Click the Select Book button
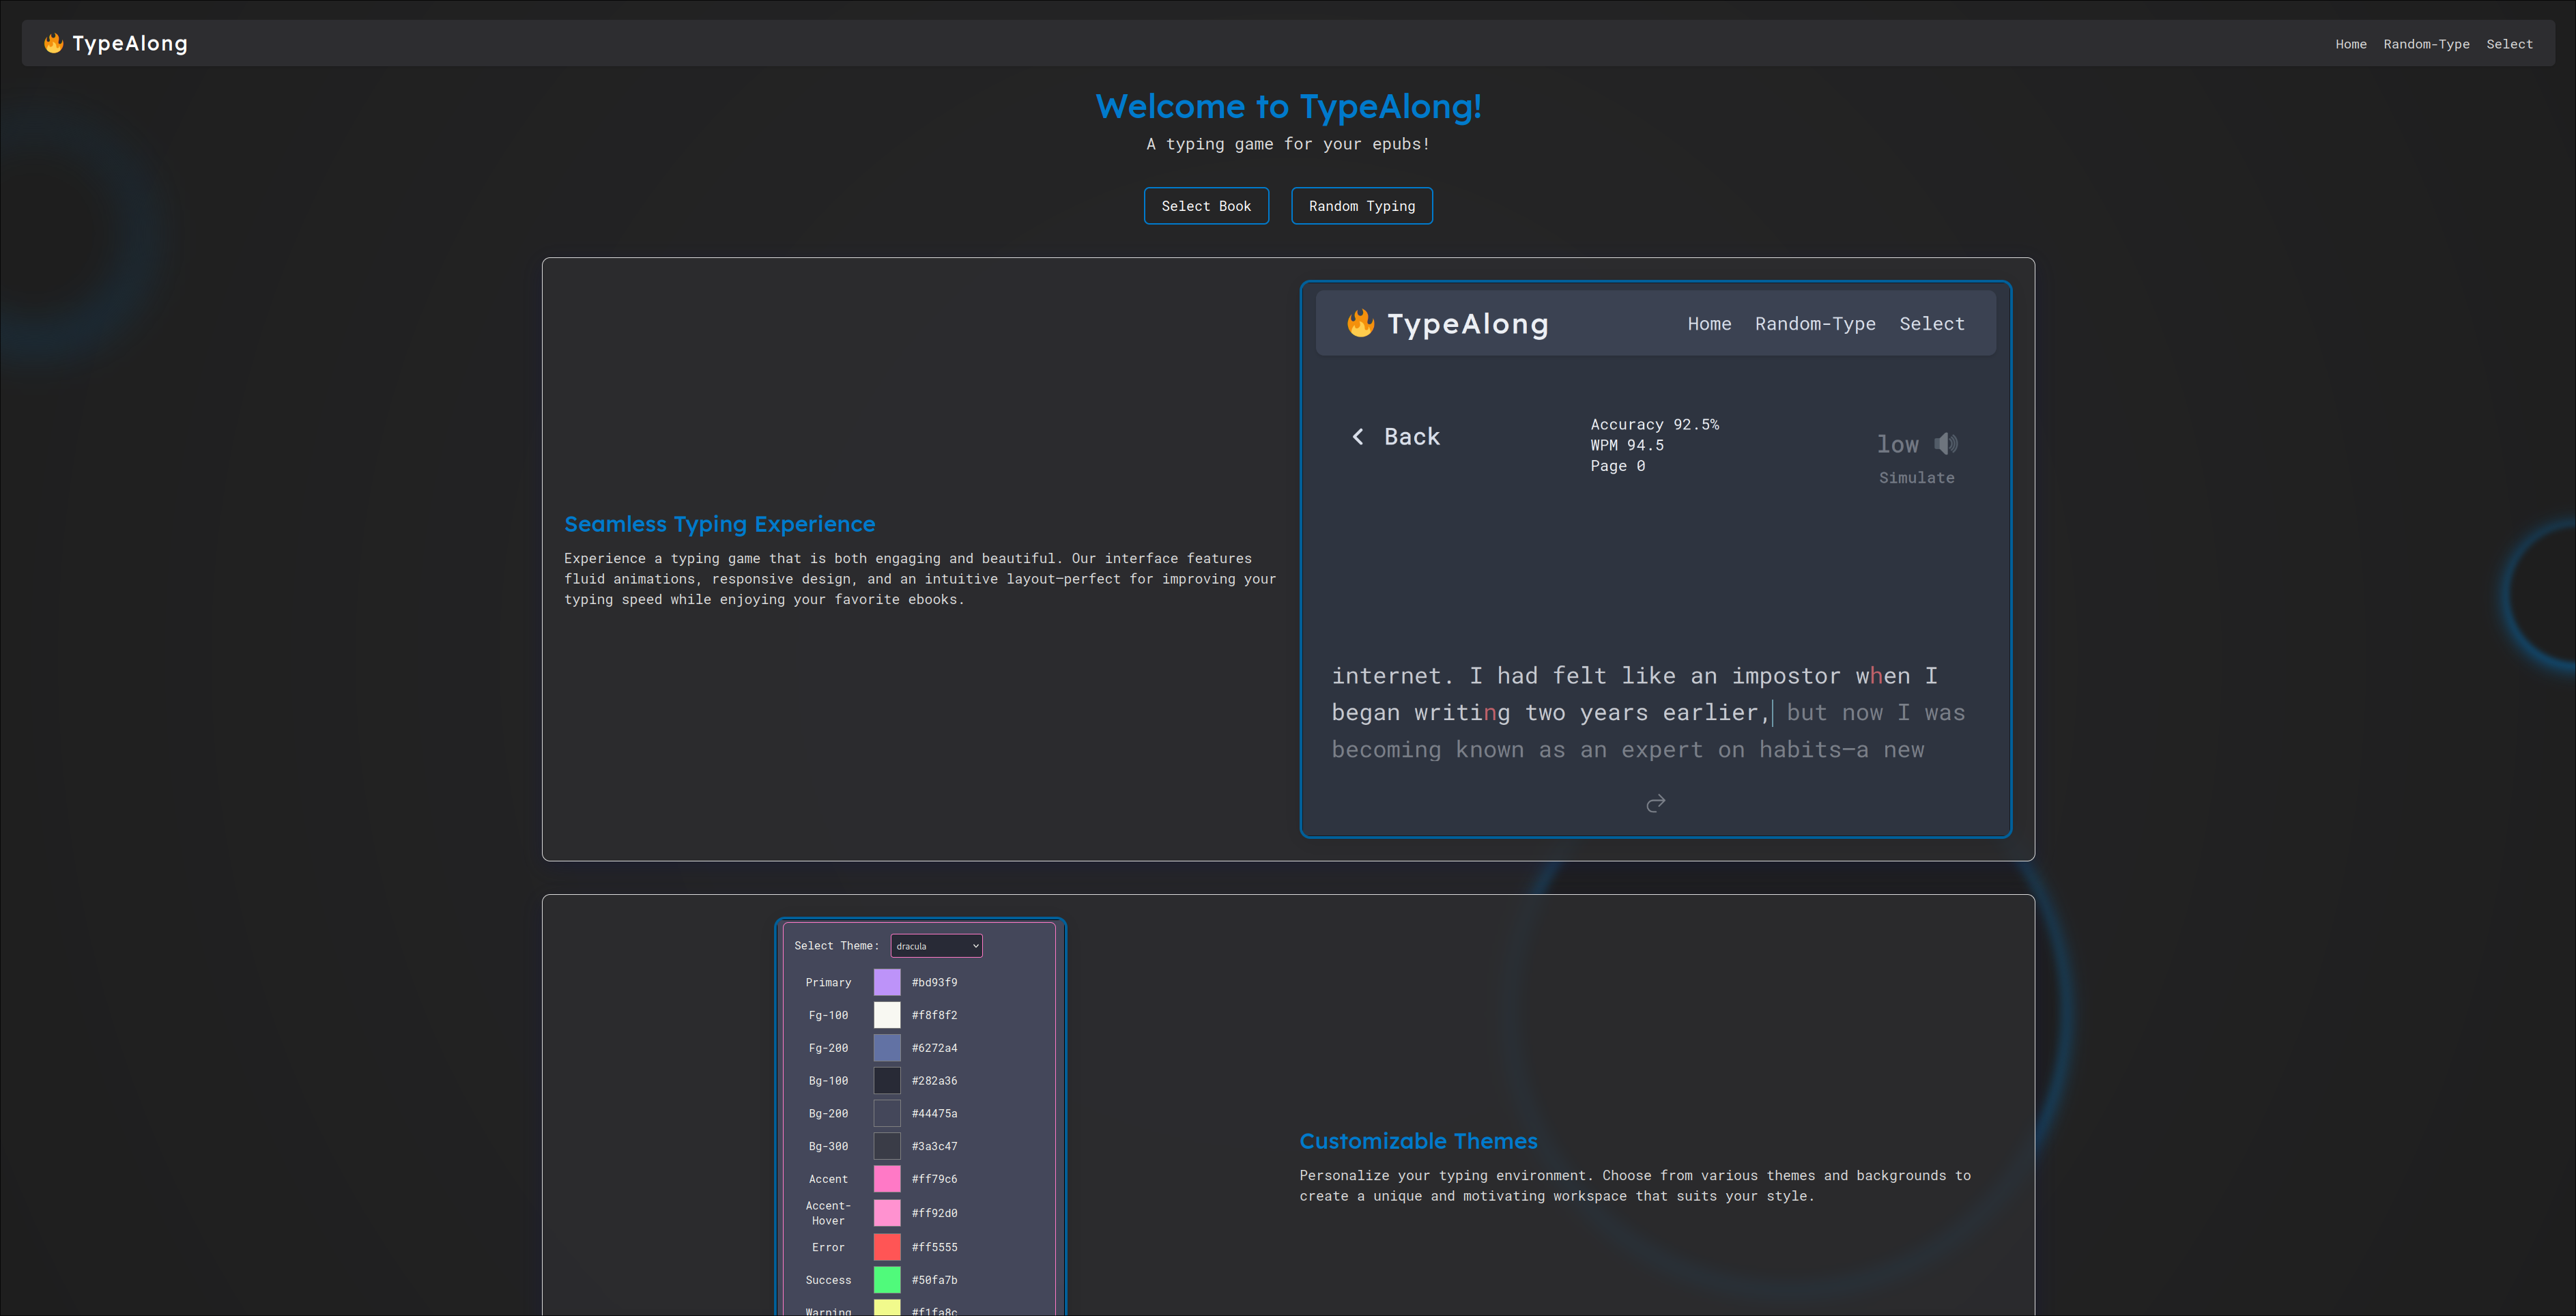 tap(1206, 206)
